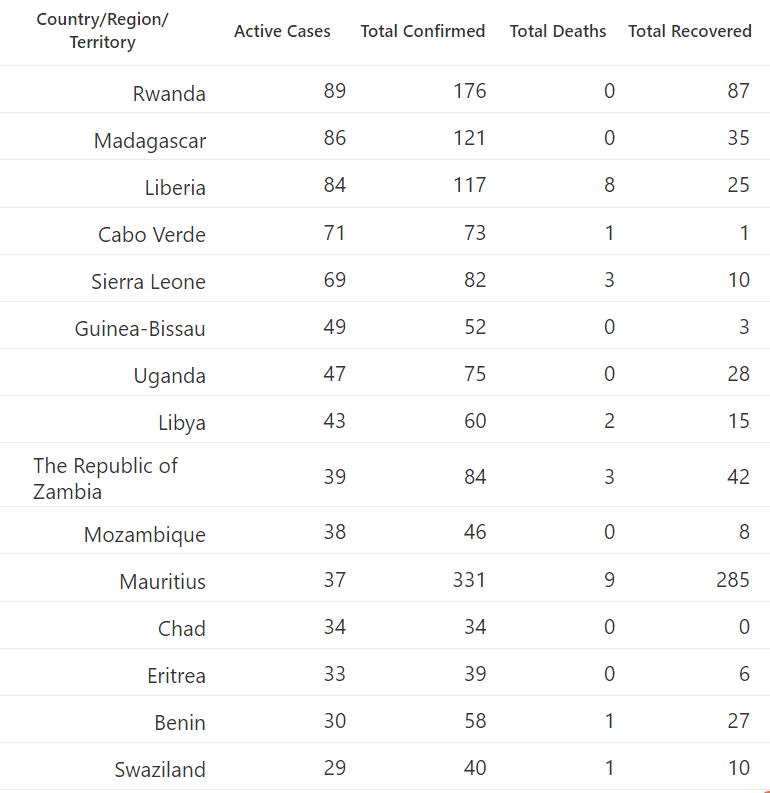Select the Rwanda row name

[169, 94]
